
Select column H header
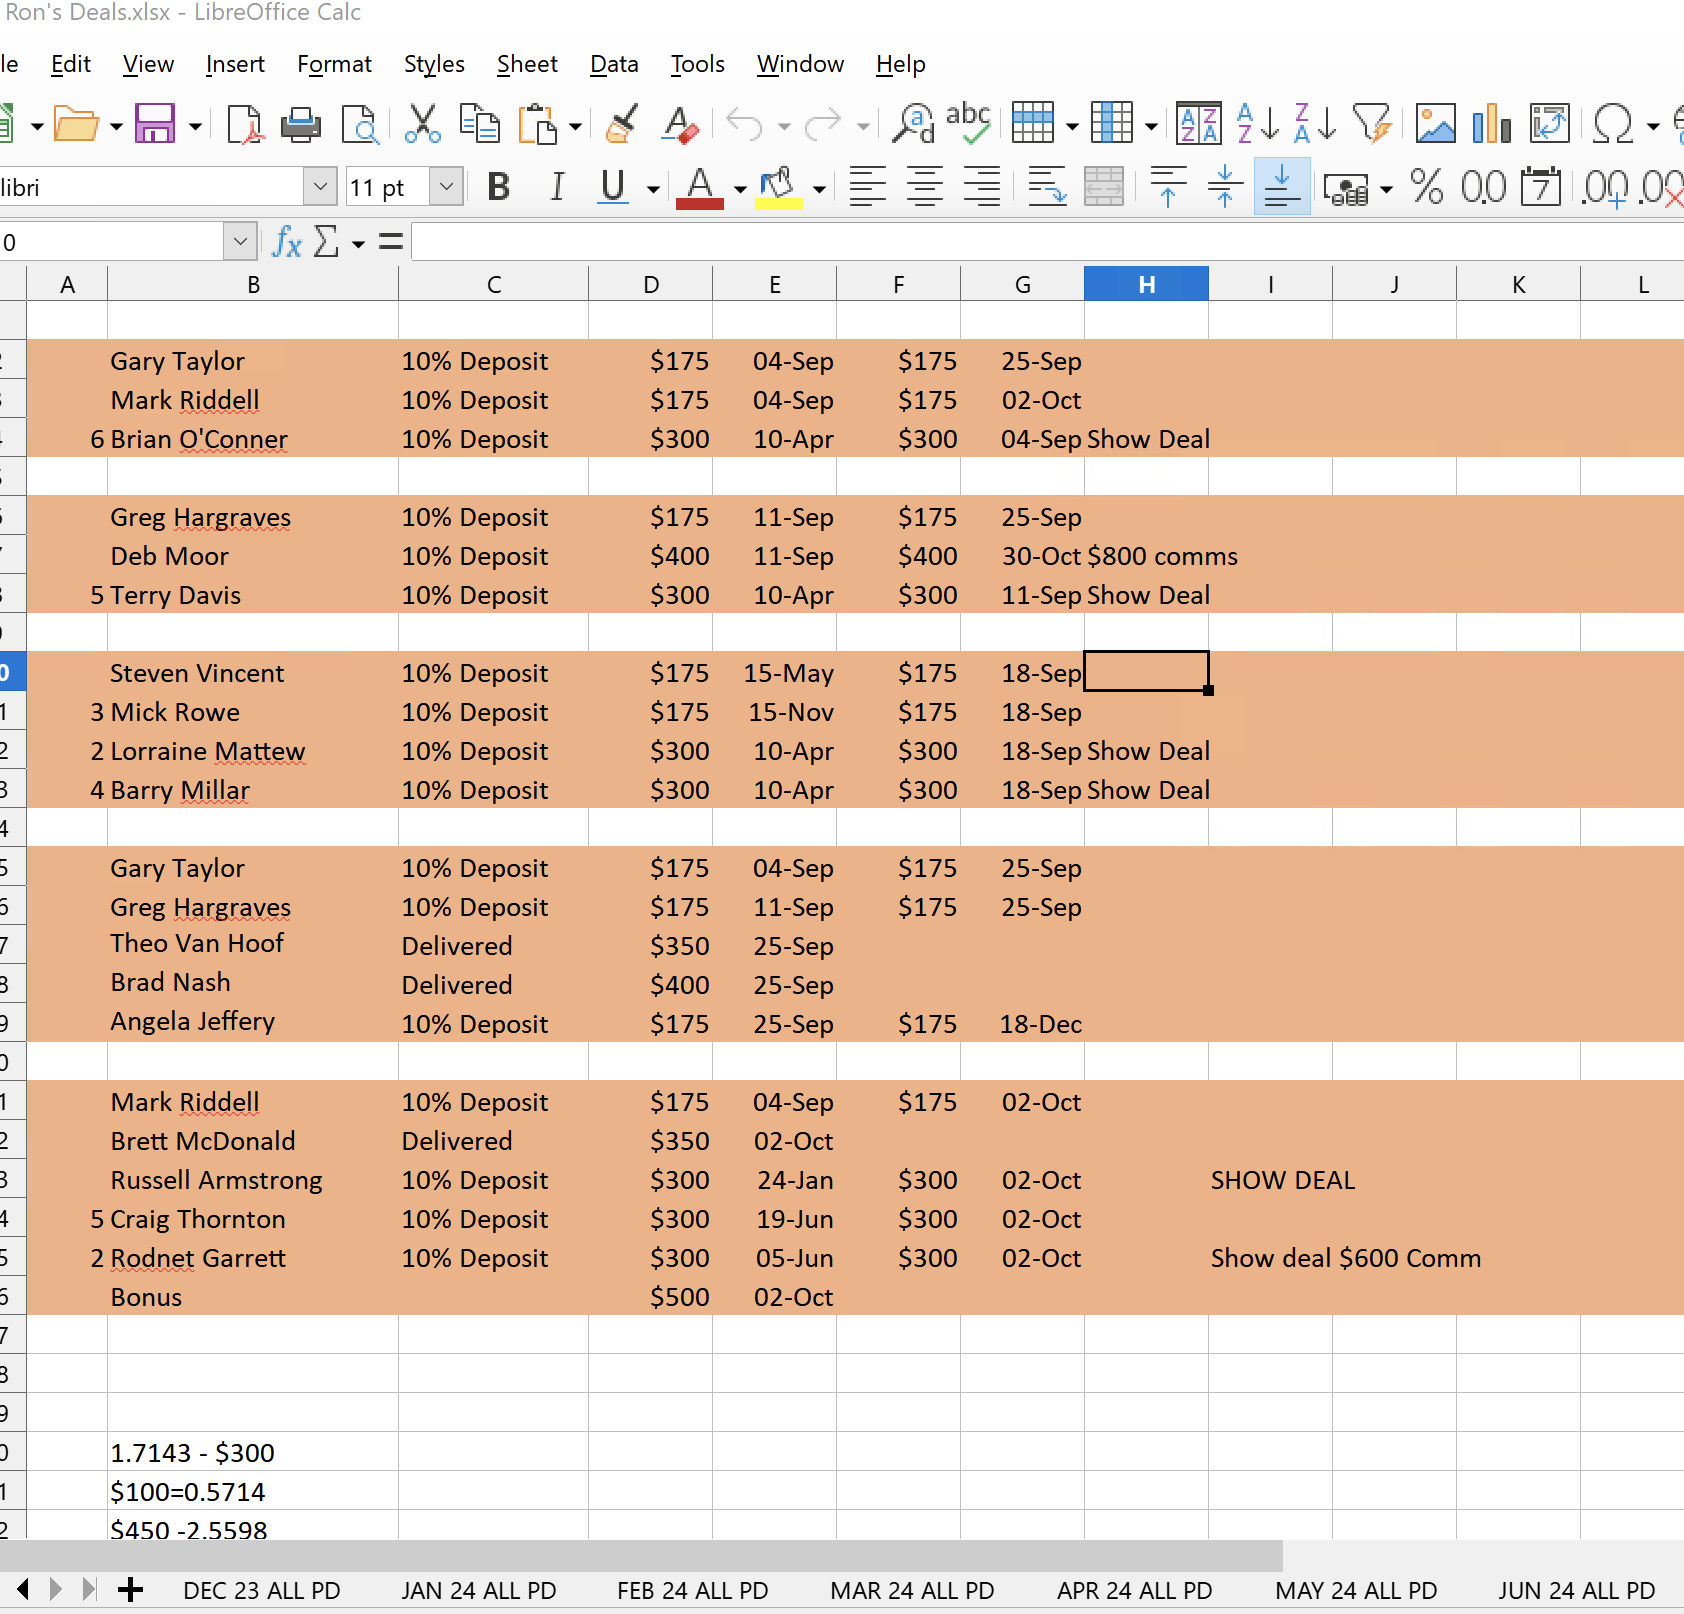1146,284
